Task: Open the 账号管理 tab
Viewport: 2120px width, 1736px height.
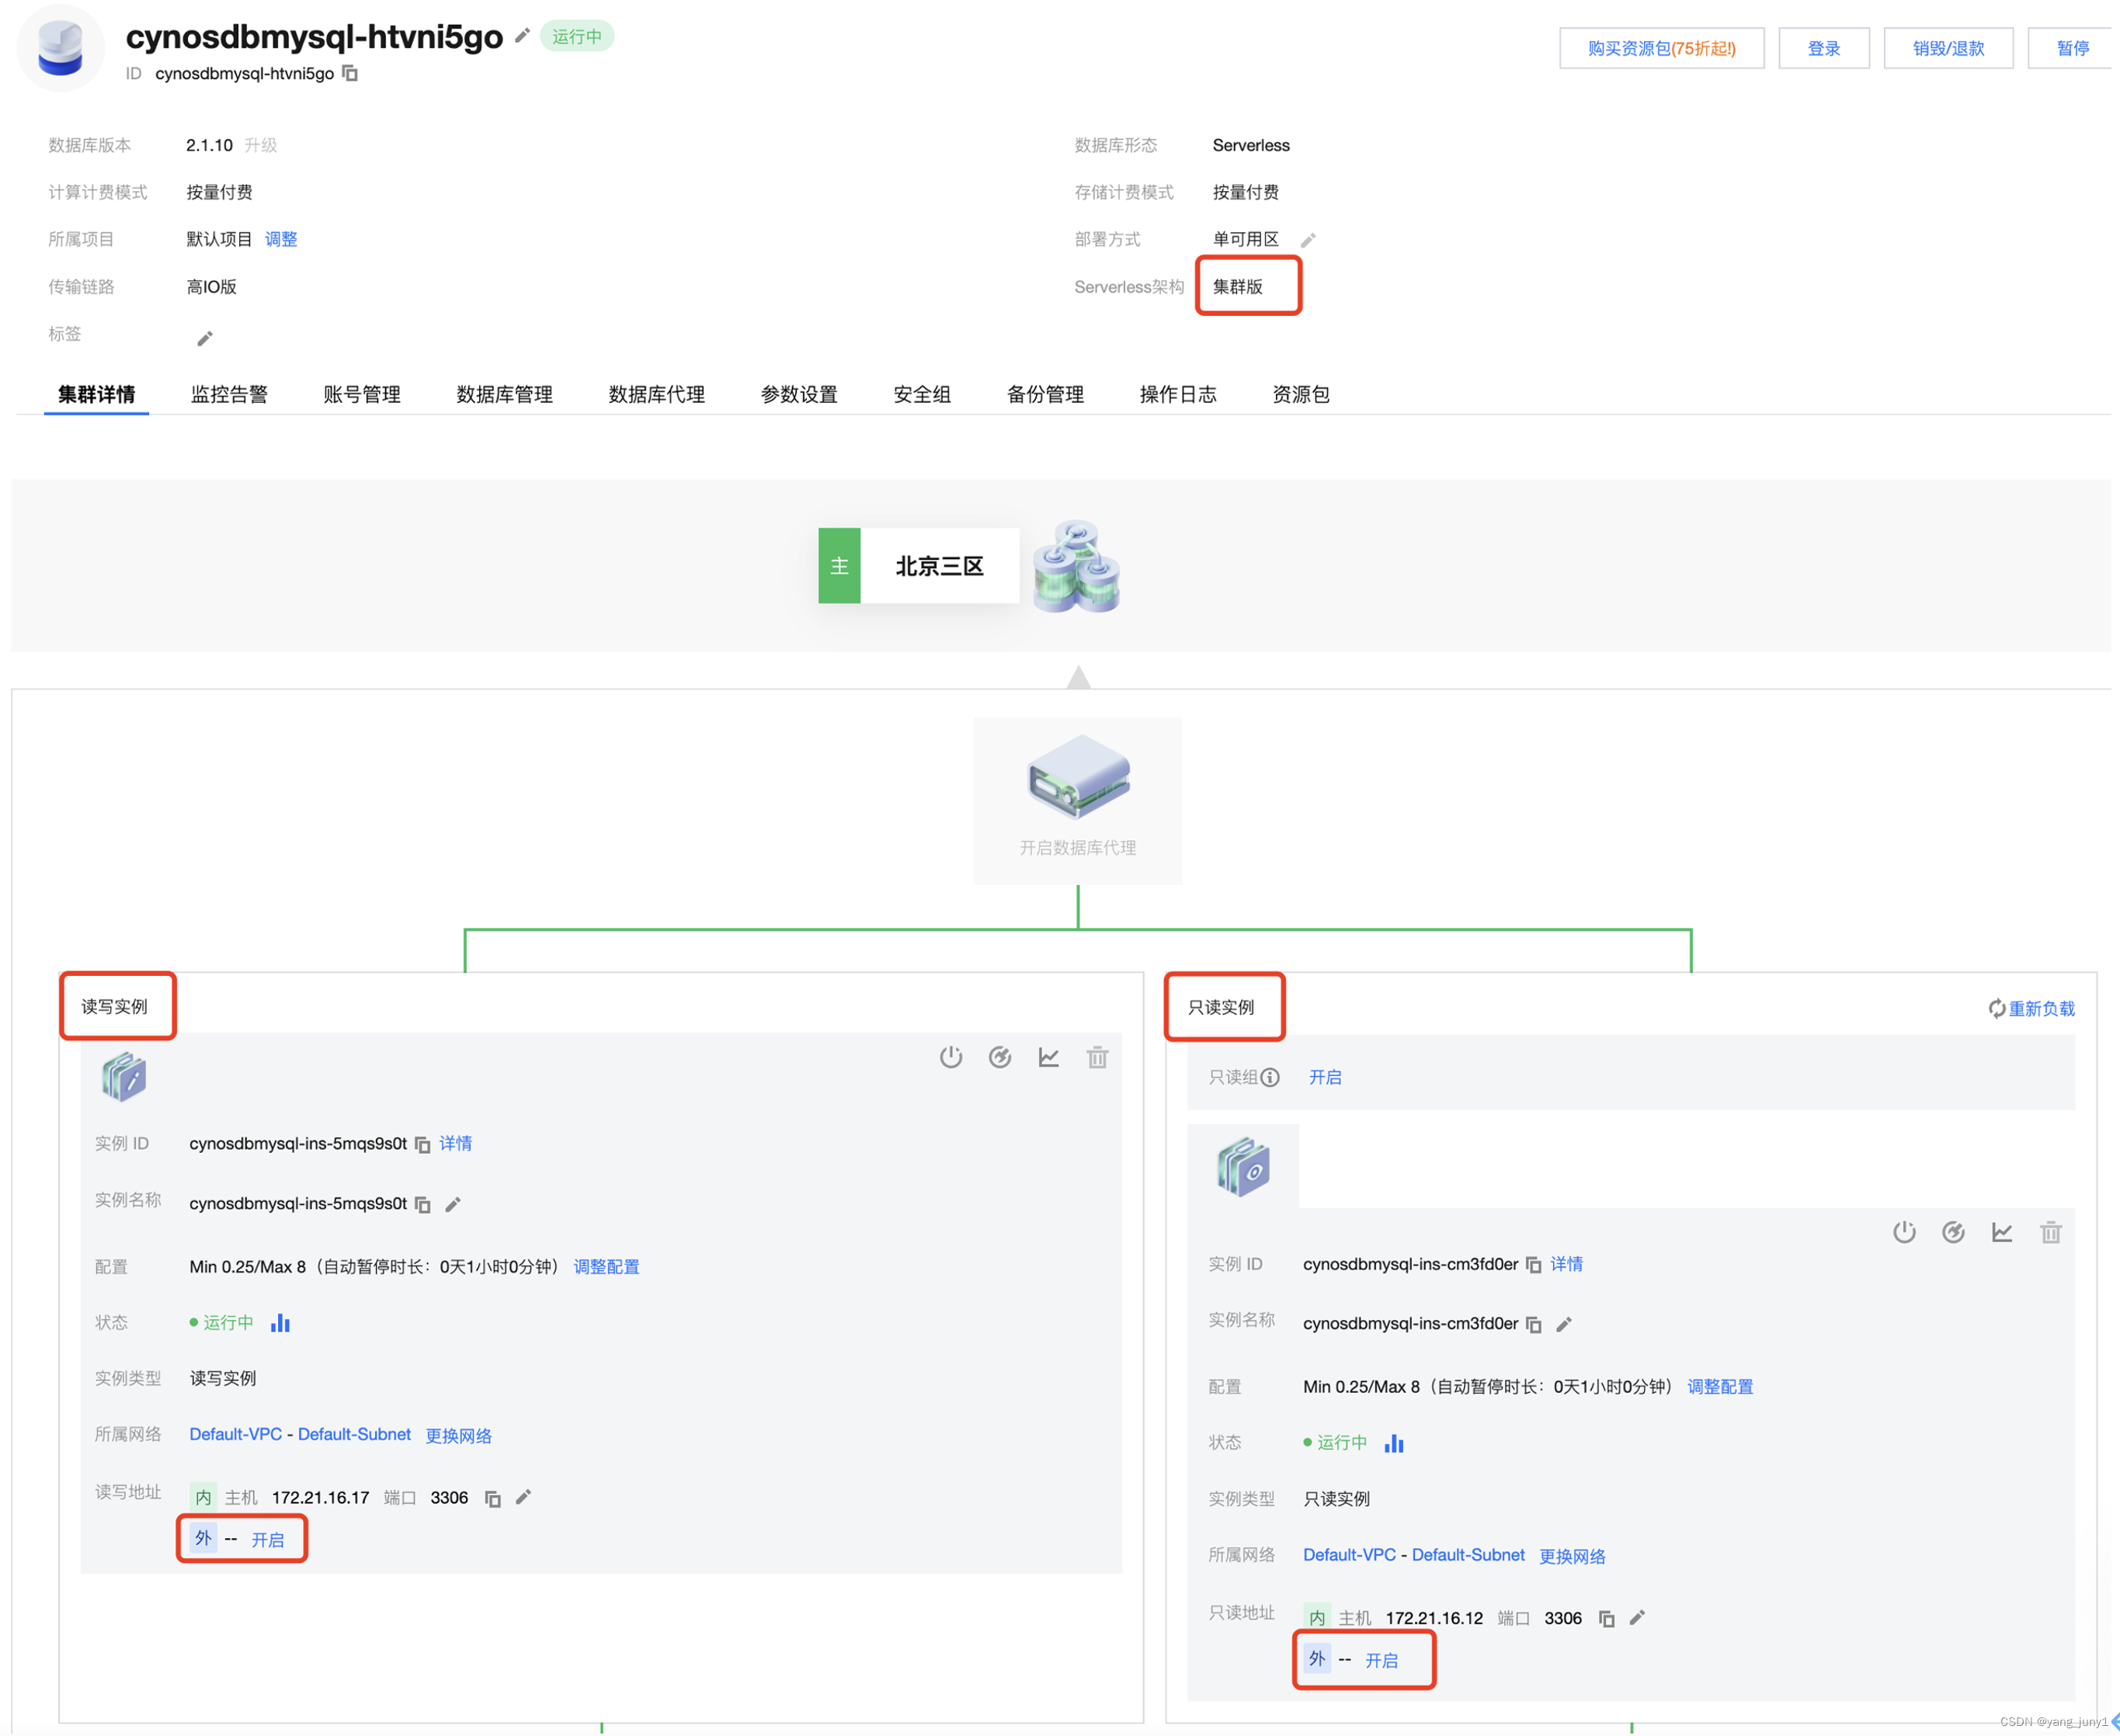Action: (362, 394)
